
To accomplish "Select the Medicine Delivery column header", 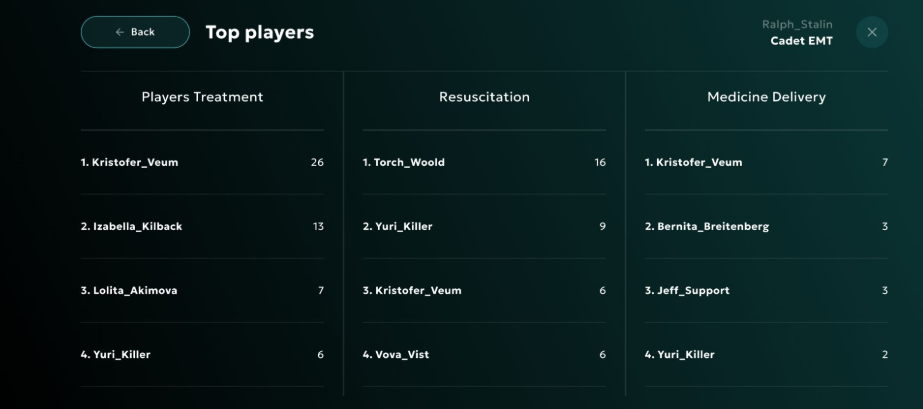I will [x=766, y=97].
